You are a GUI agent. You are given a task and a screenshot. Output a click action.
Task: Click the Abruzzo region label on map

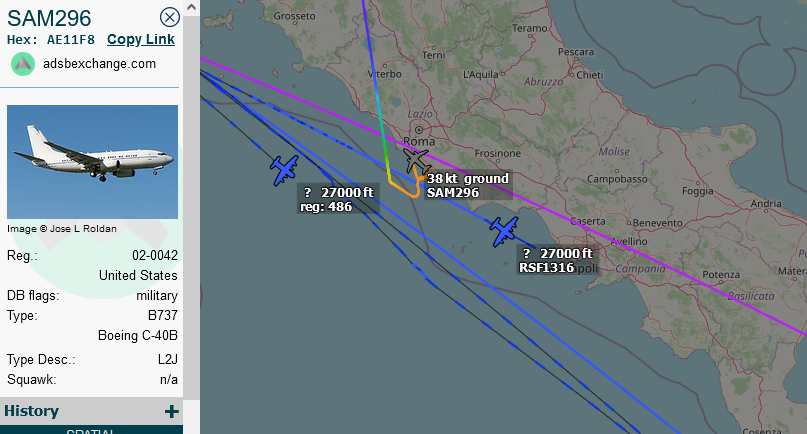(543, 82)
